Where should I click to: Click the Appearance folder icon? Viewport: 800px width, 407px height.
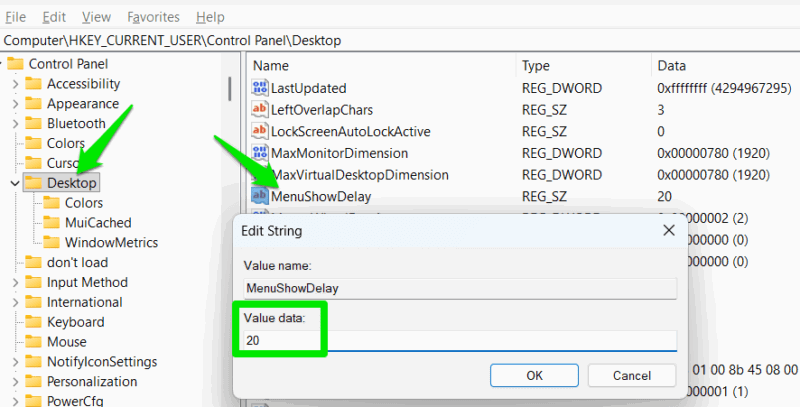33,104
